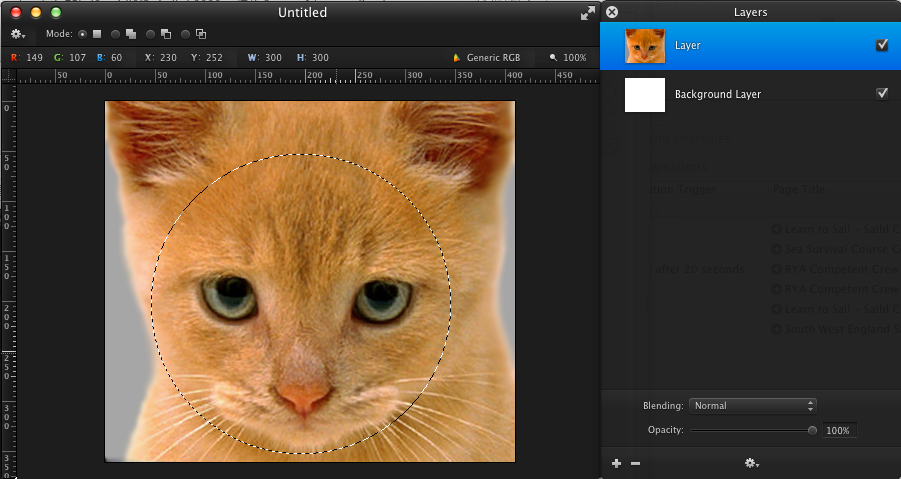Click the Opacity slider handle
Viewport: 901px width, 479px height.
(813, 430)
